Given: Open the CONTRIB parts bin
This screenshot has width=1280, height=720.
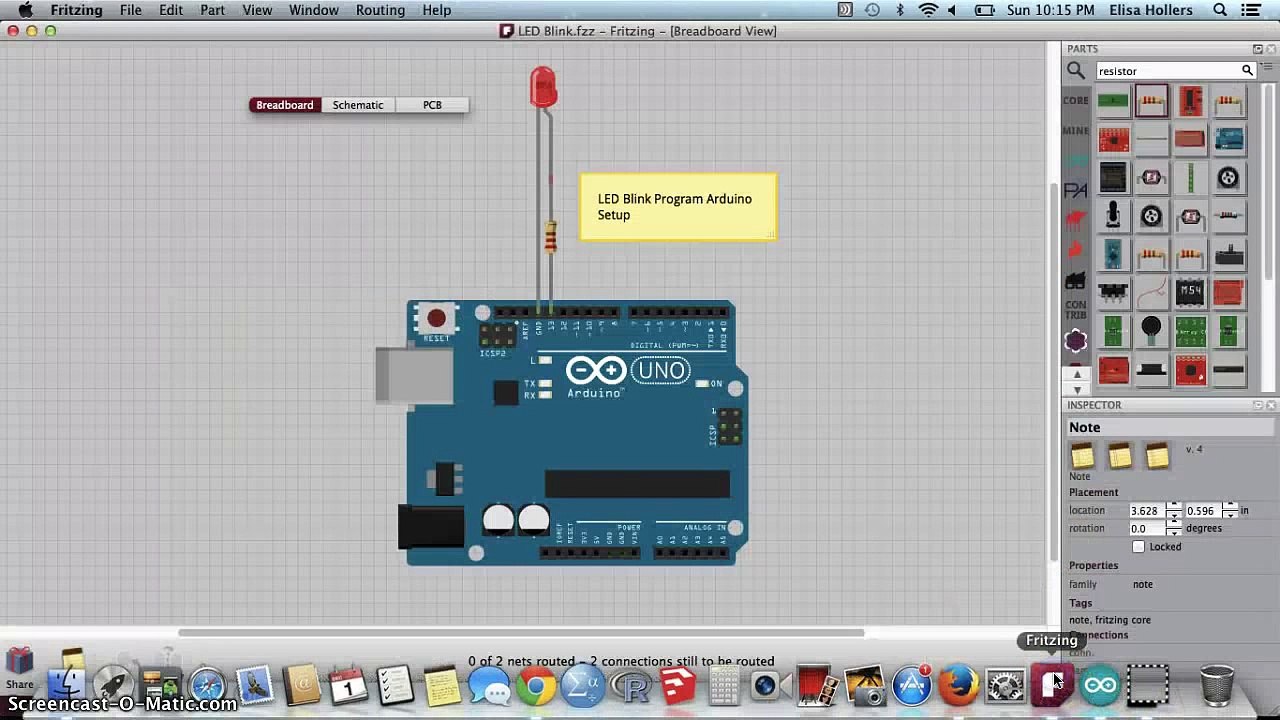Looking at the screenshot, I should (x=1076, y=309).
